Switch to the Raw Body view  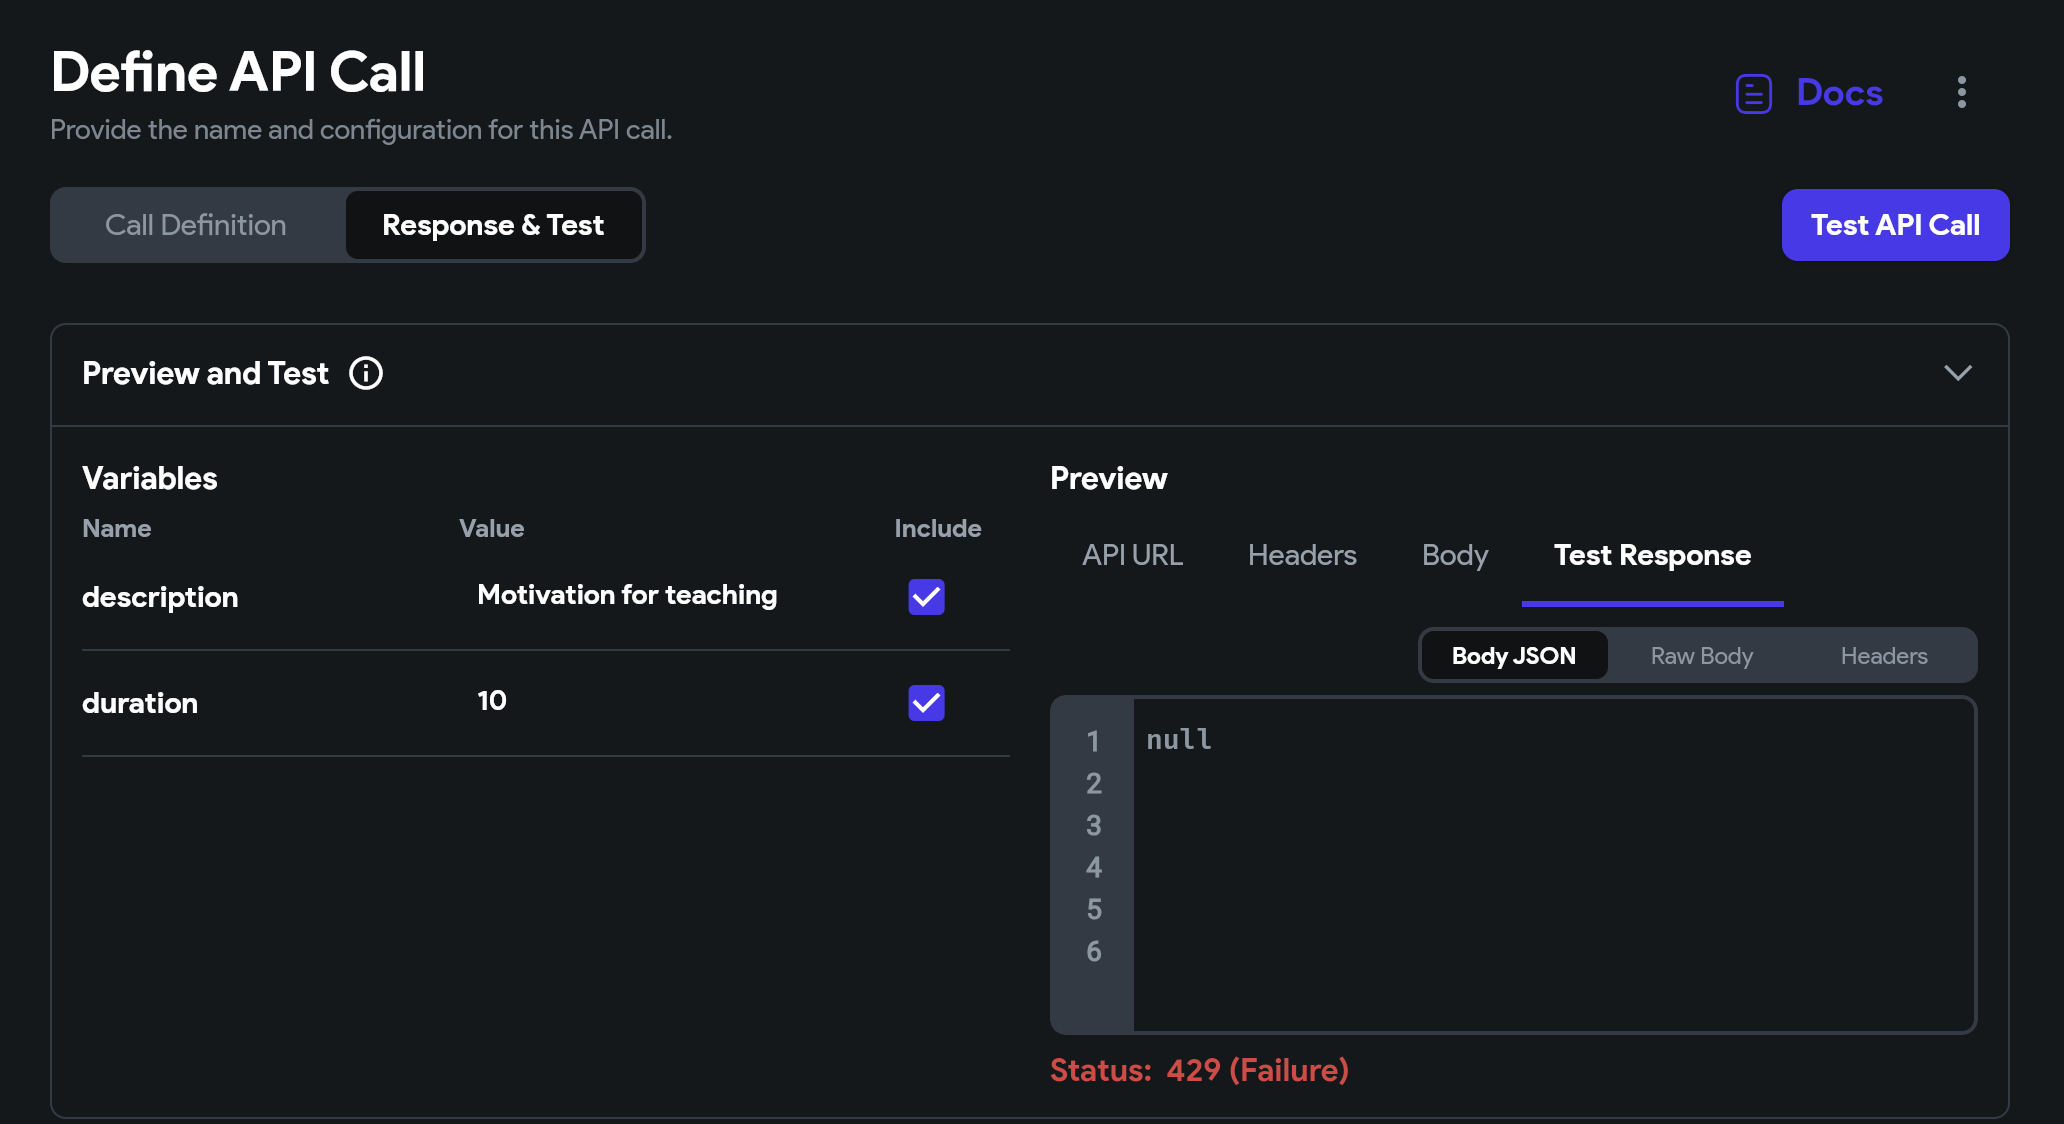click(1701, 656)
